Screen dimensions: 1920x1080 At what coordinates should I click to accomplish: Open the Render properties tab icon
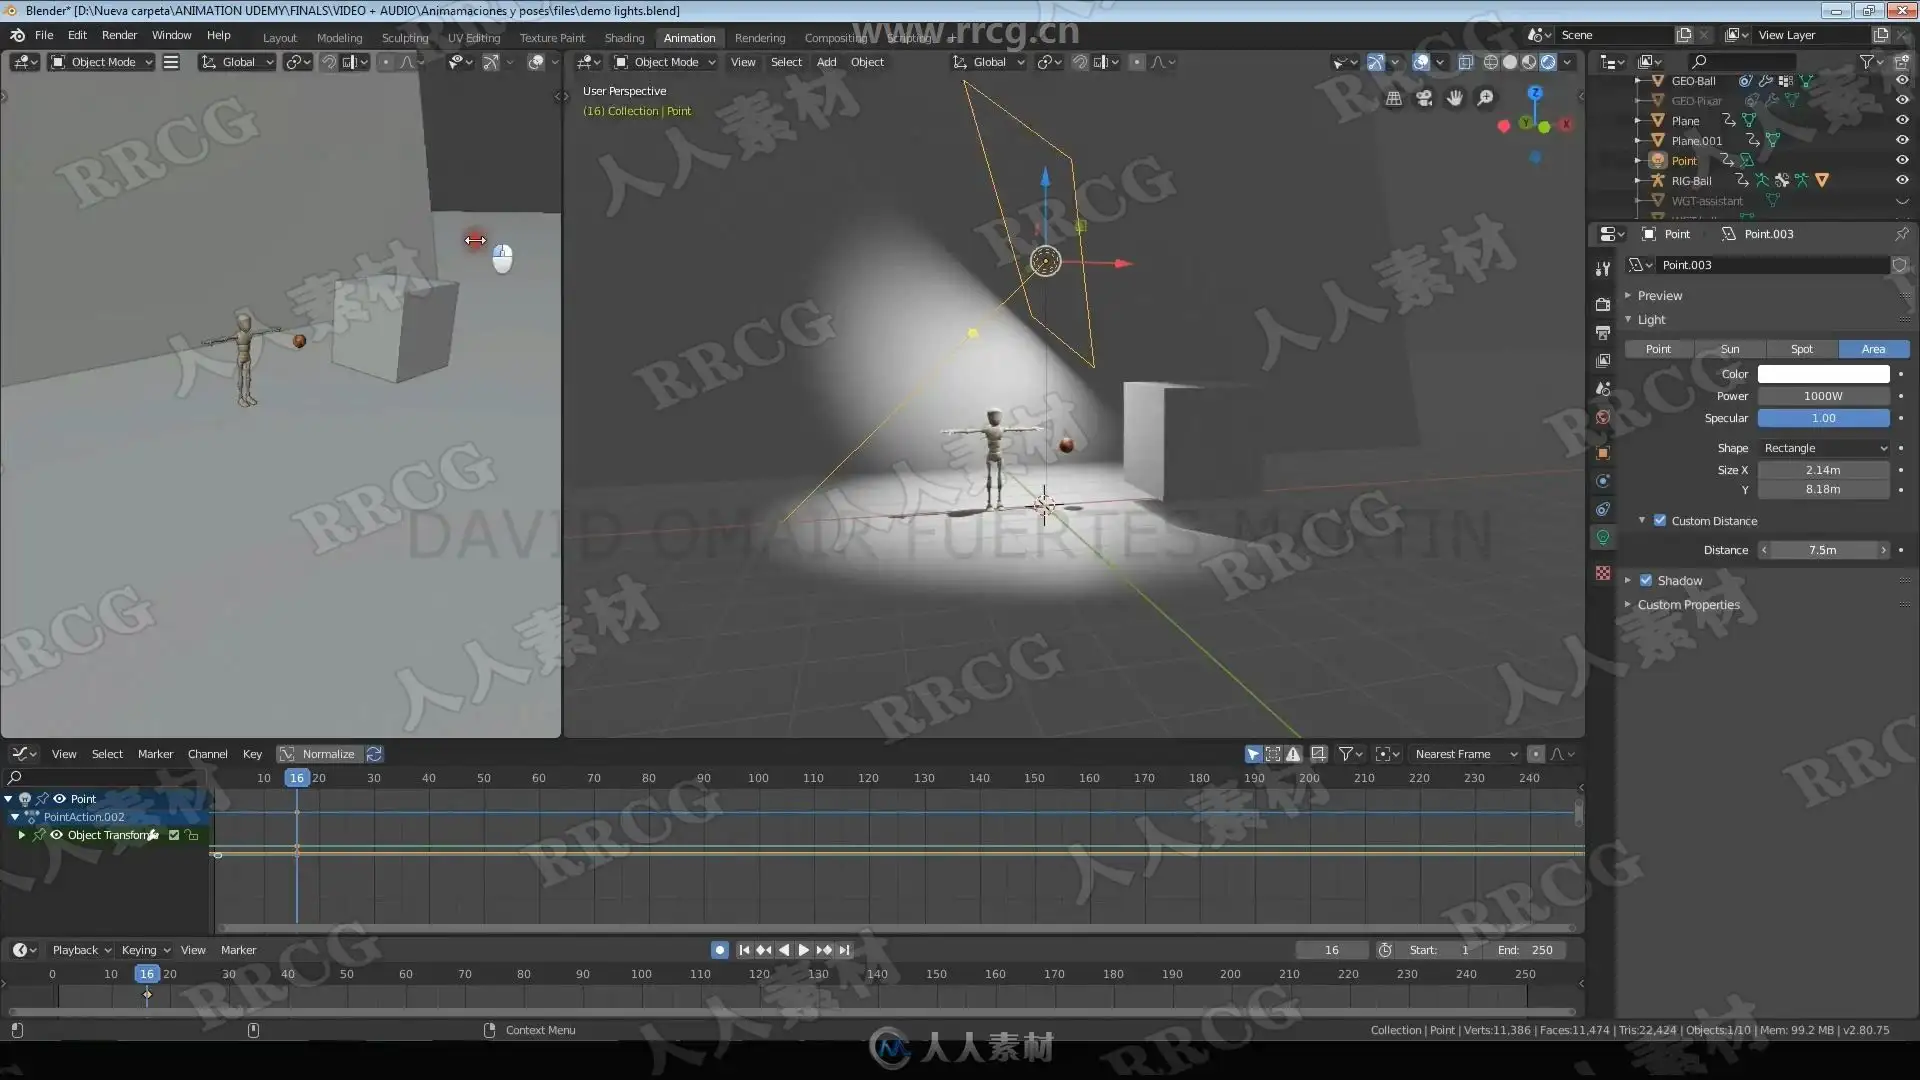click(x=1603, y=304)
